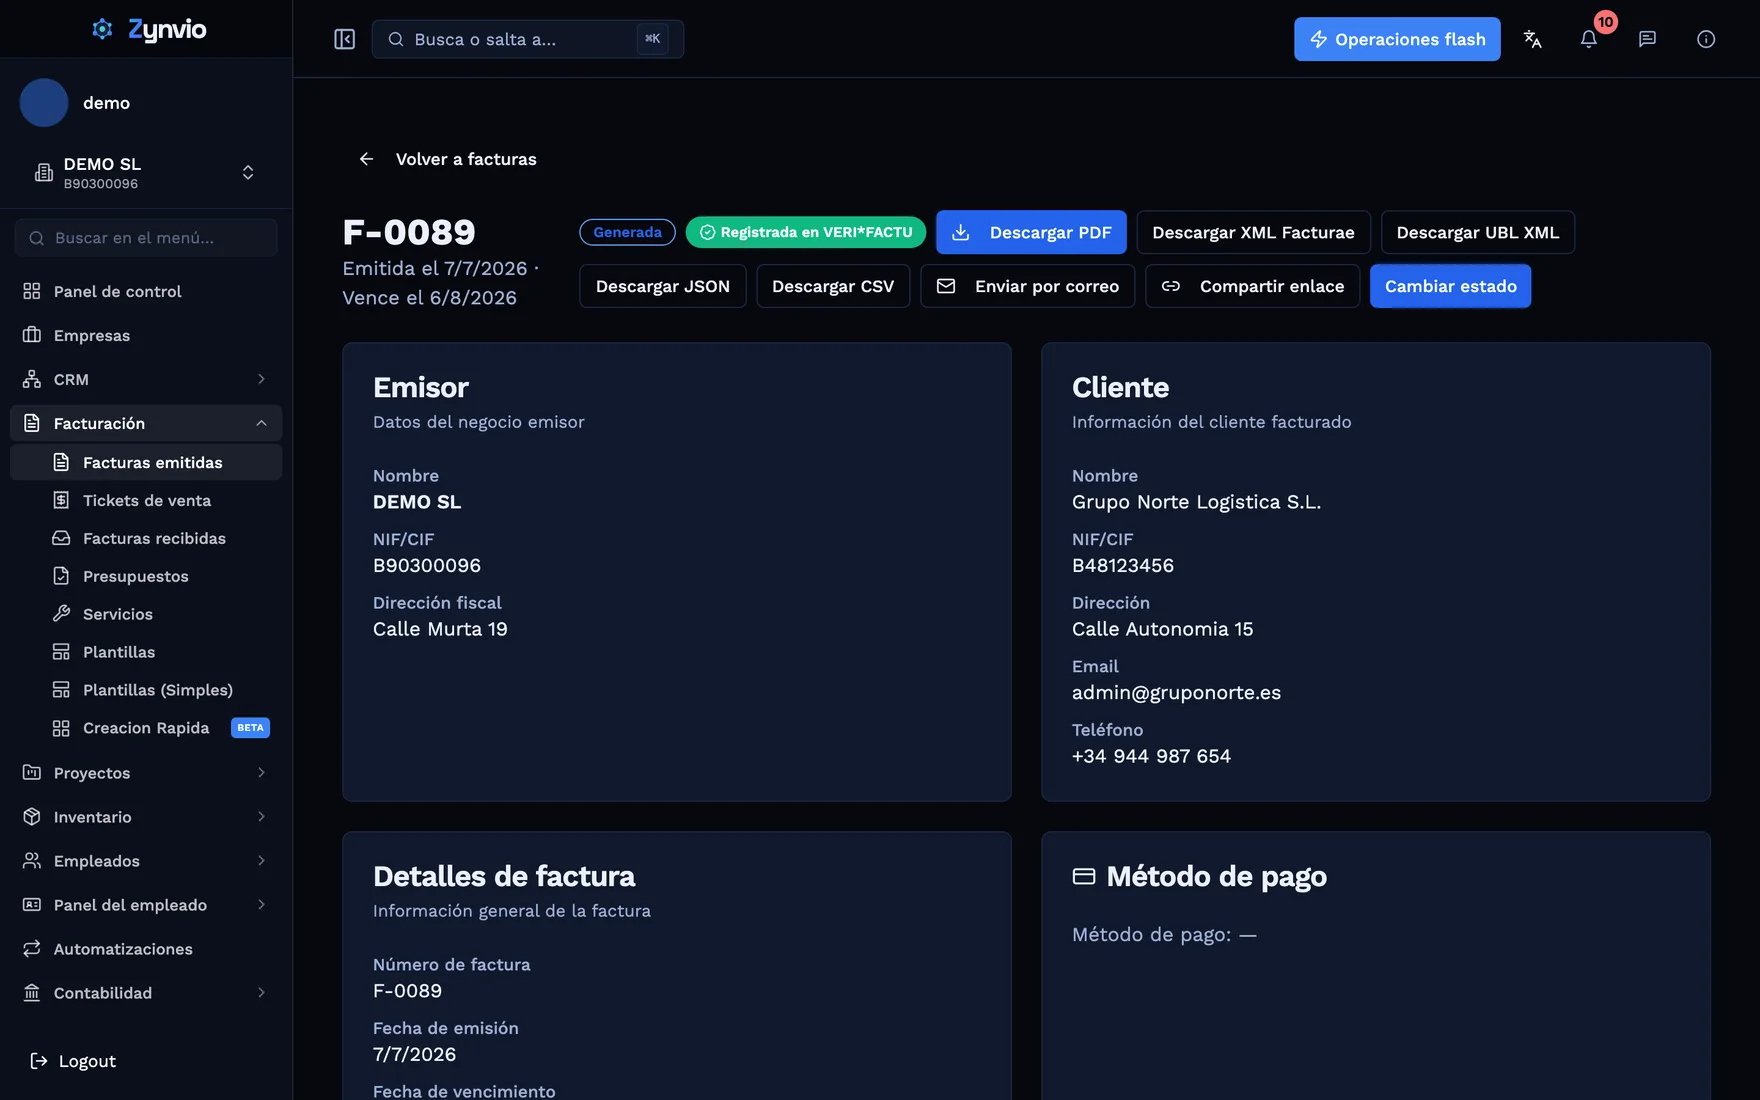Open Operaciones flash
The width and height of the screenshot is (1760, 1100).
click(x=1397, y=39)
